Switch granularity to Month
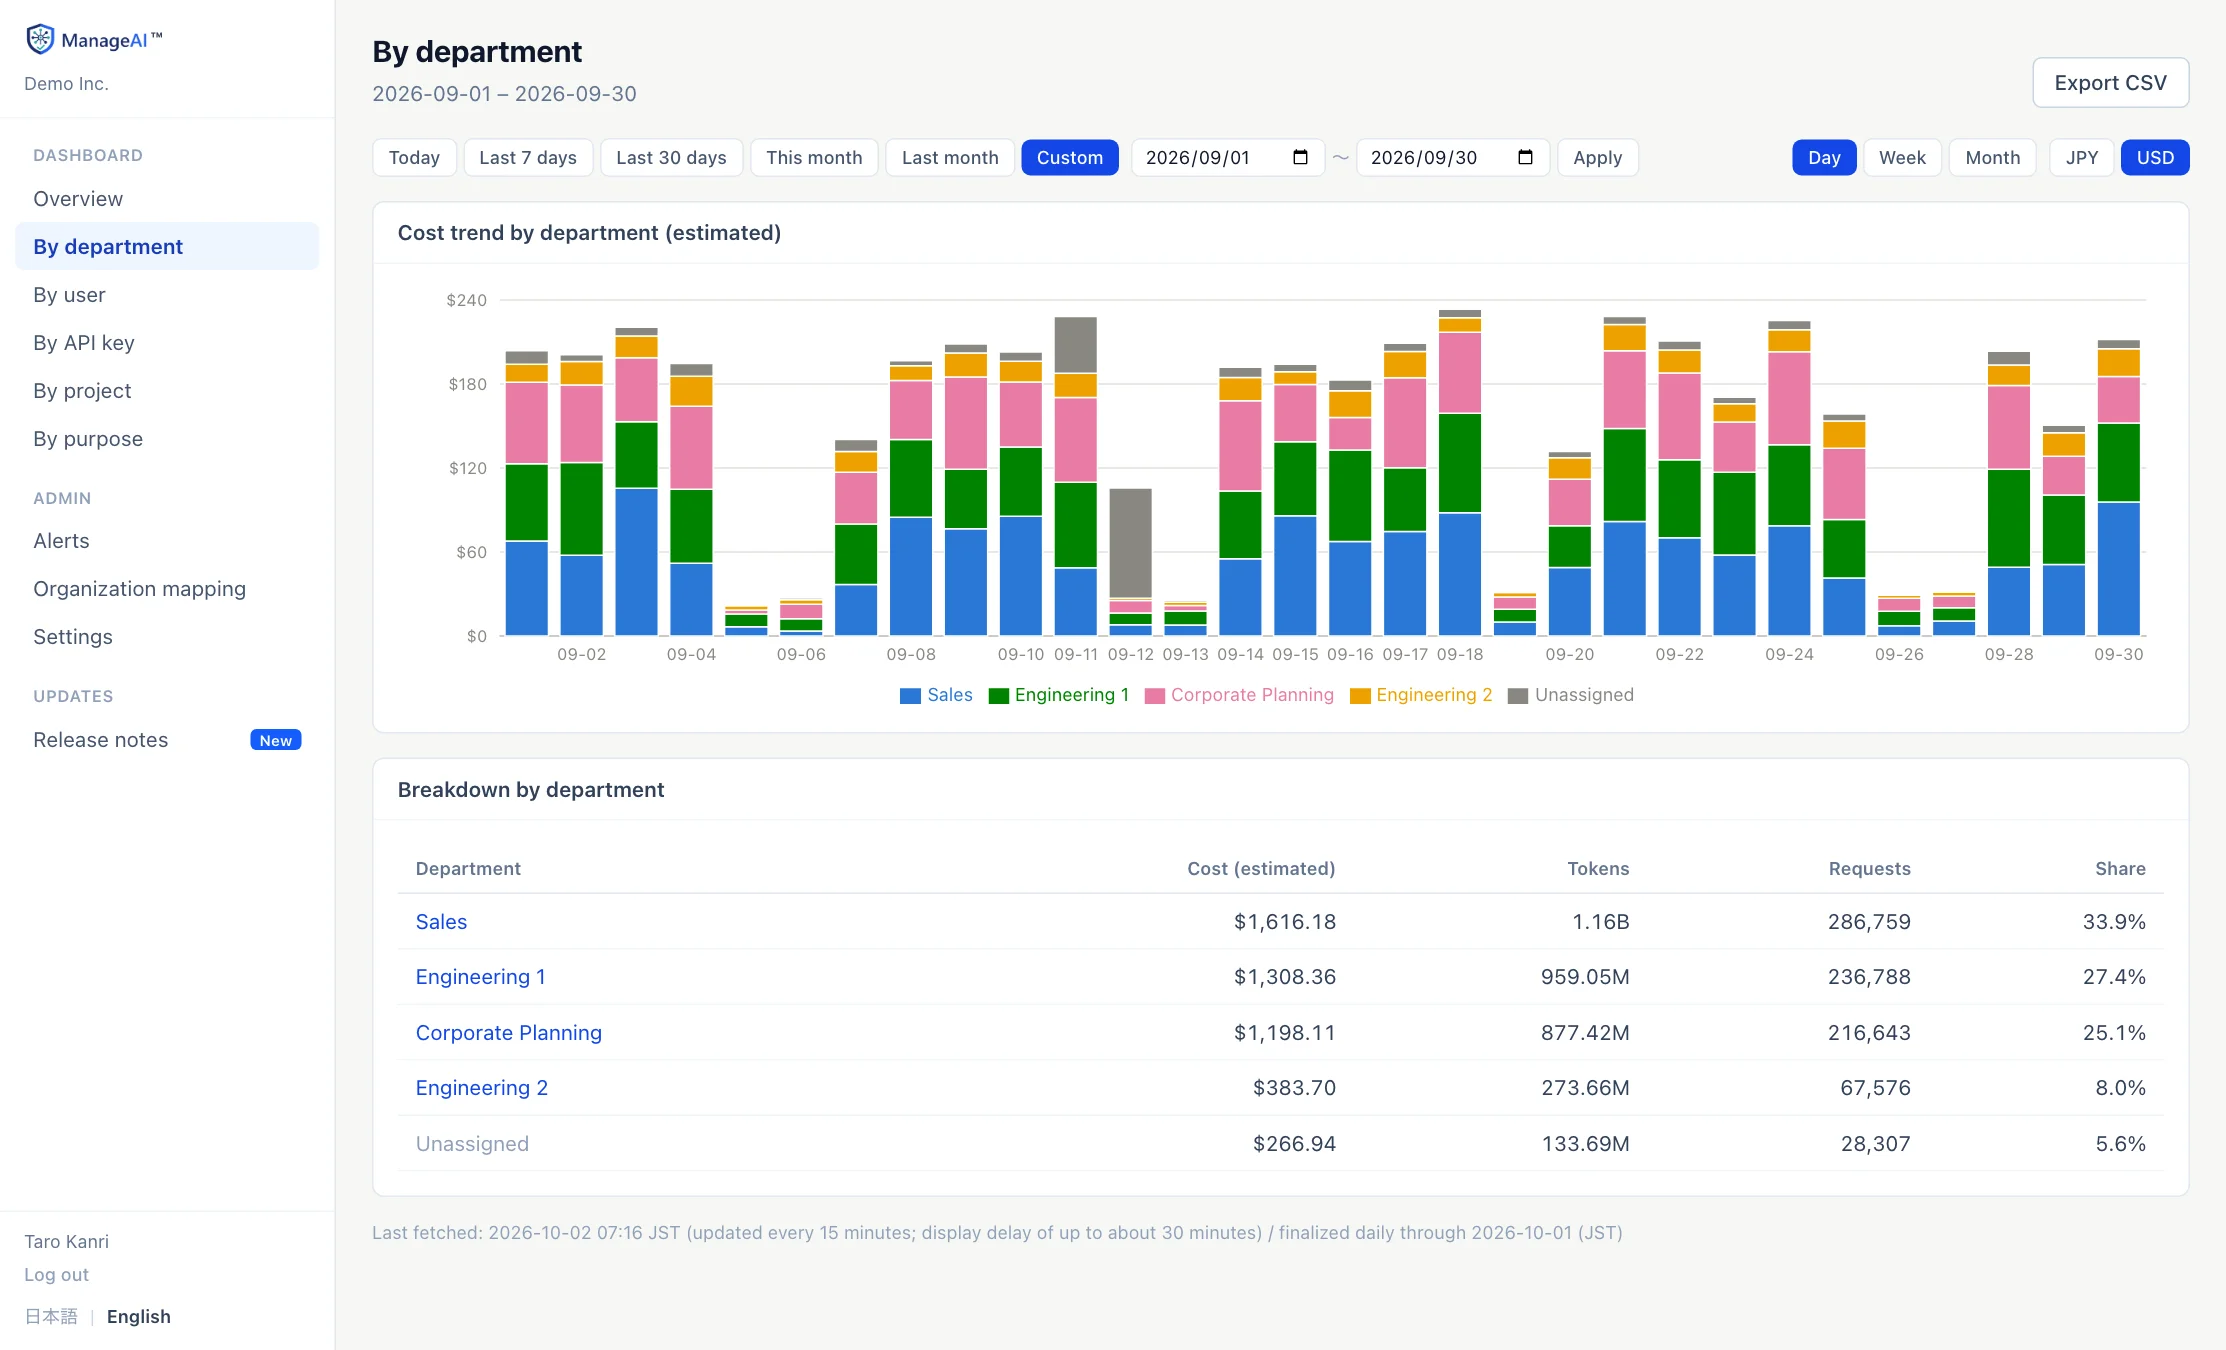The width and height of the screenshot is (2226, 1350). [x=1992, y=157]
